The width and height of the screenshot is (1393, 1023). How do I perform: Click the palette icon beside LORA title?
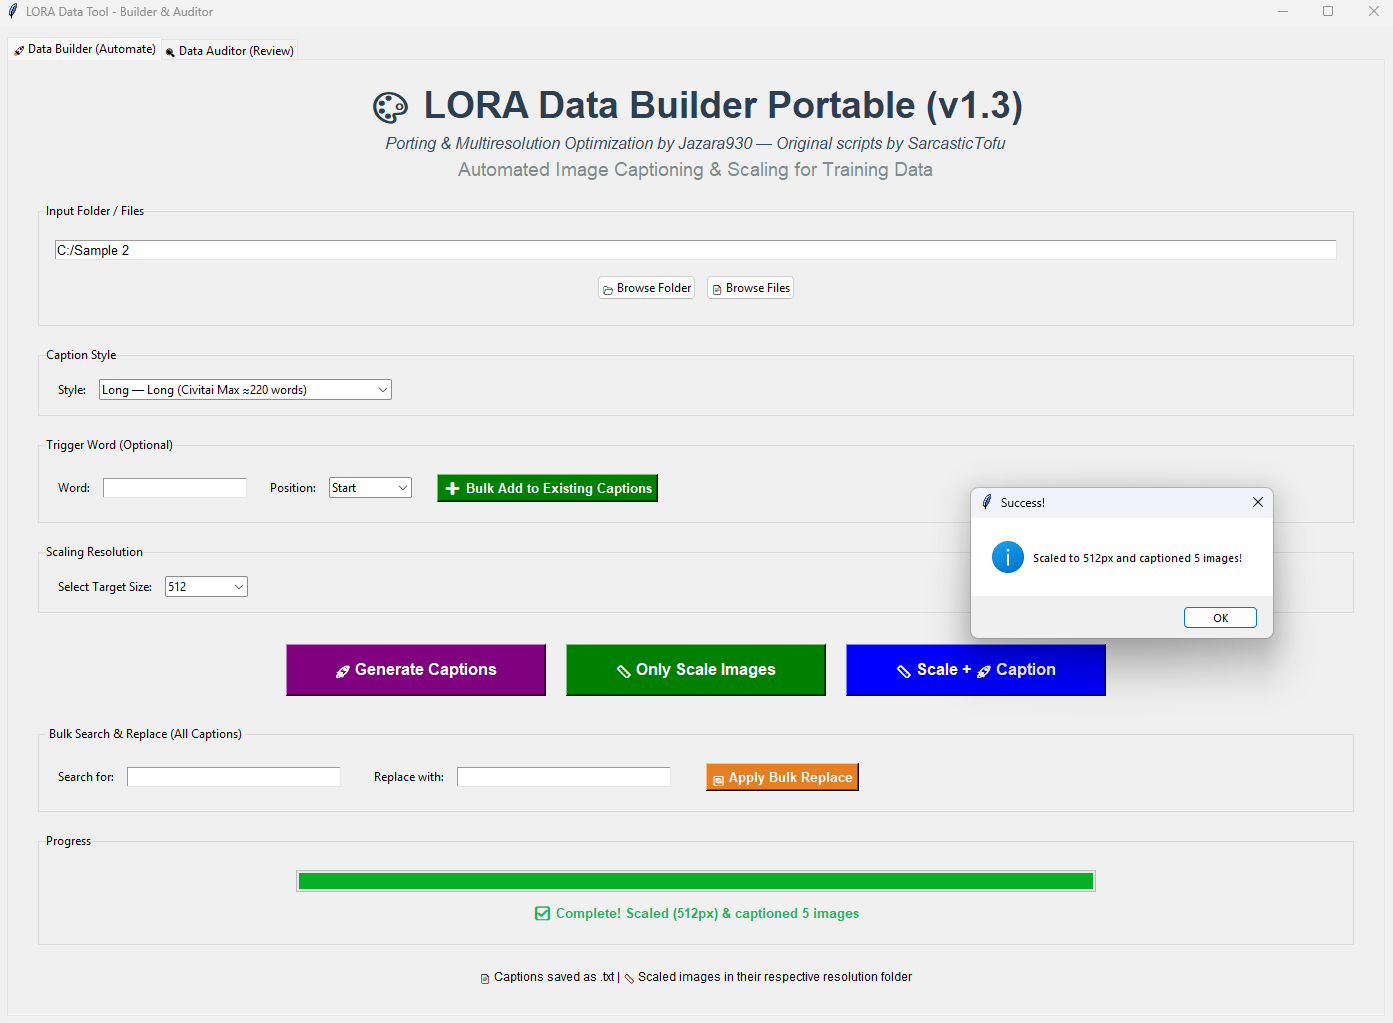pos(390,107)
